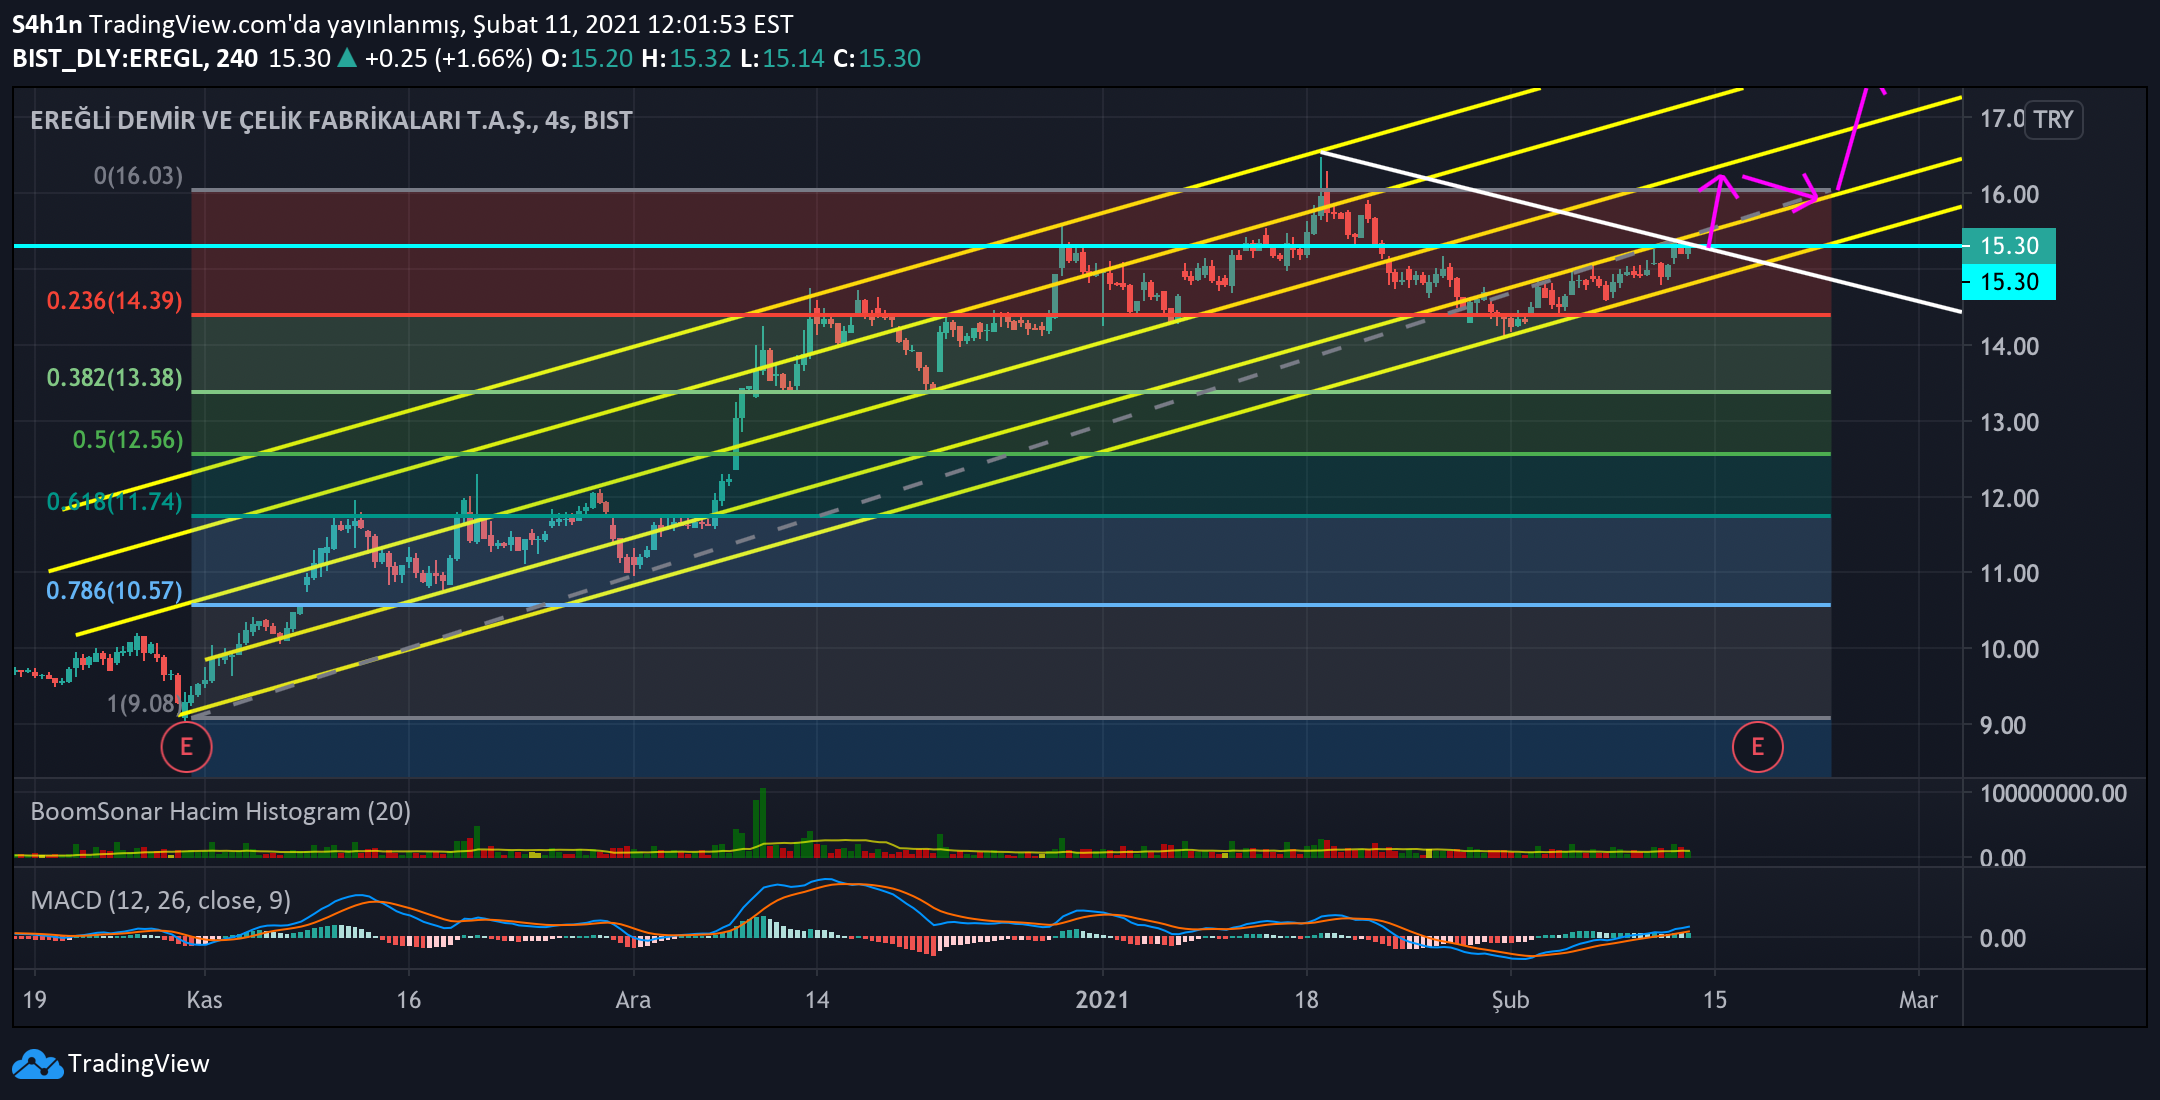This screenshot has width=2160, height=1100.
Task: Click the 2021 date on time axis
Action: coord(1101,1000)
